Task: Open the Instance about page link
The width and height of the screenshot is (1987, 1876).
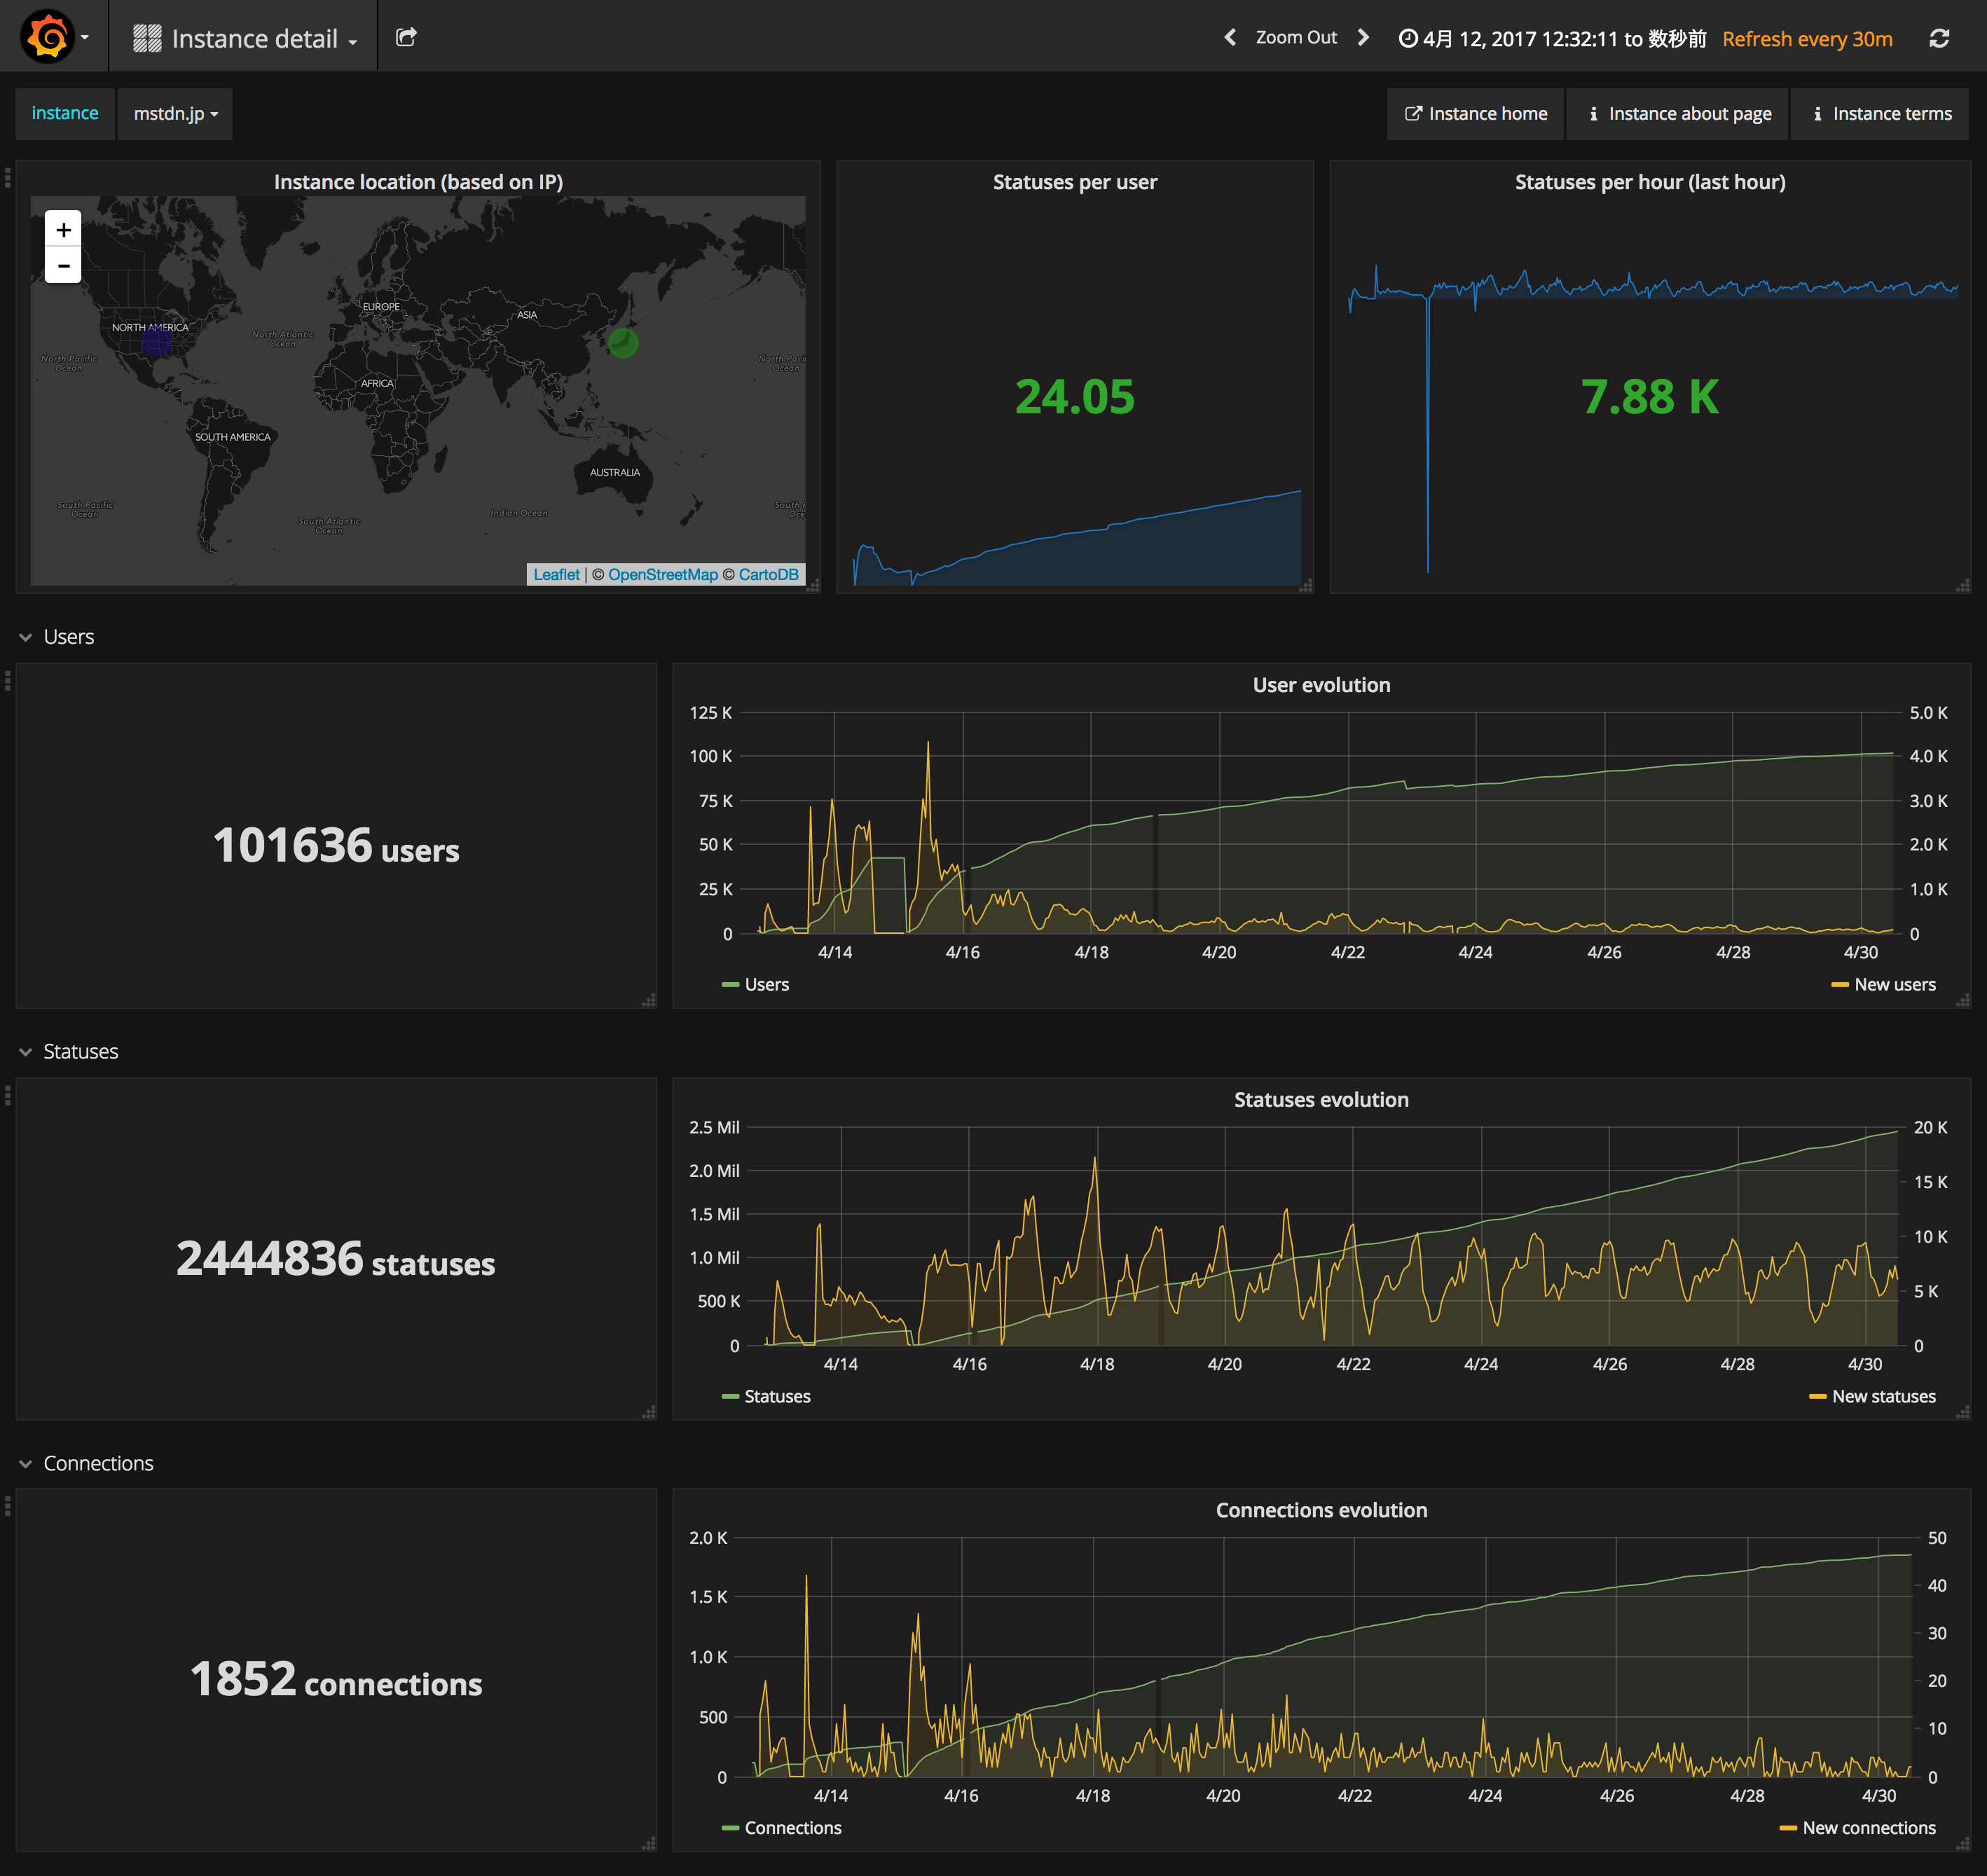Action: click(1680, 114)
